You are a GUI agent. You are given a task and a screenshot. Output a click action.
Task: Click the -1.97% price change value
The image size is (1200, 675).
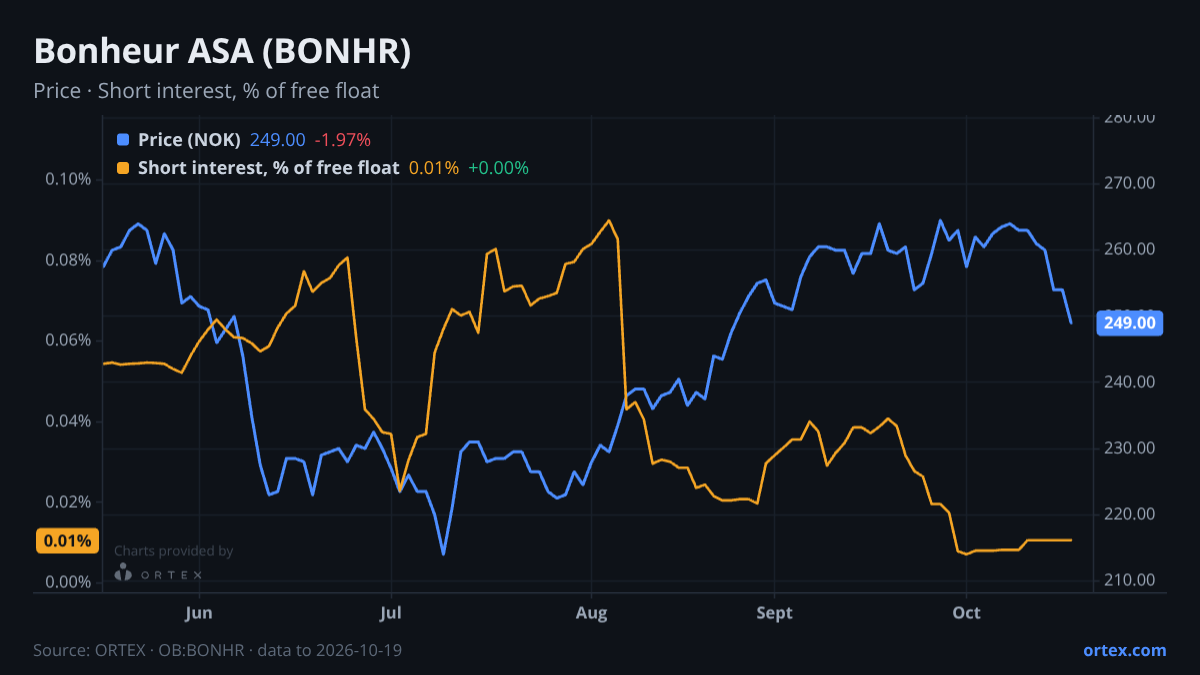click(342, 140)
